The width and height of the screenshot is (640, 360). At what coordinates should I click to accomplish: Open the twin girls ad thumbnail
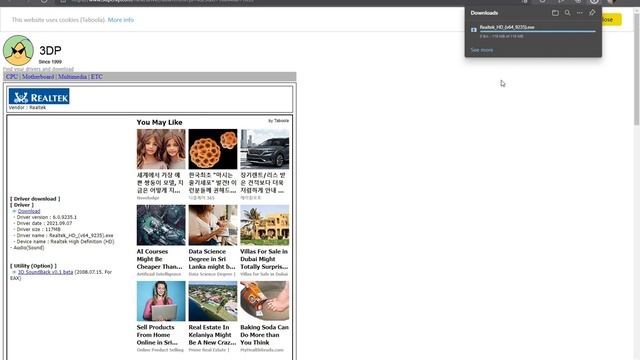161,149
